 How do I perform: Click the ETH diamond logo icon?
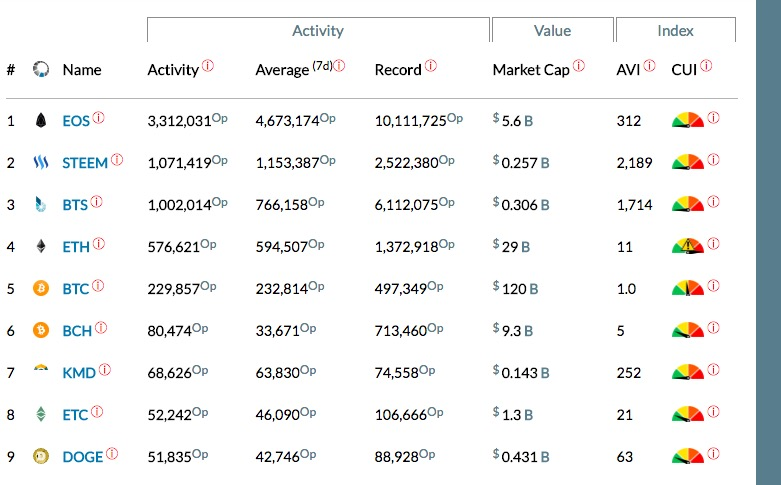click(41, 246)
